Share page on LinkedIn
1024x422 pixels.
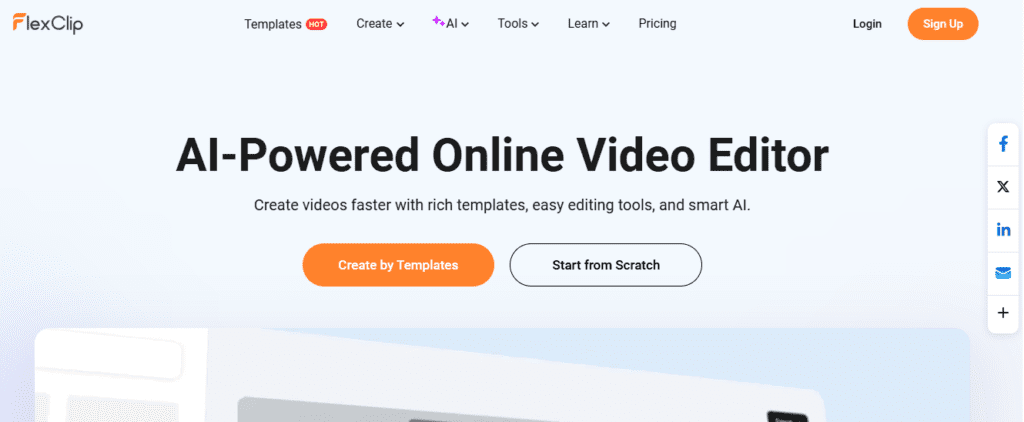coord(1003,230)
